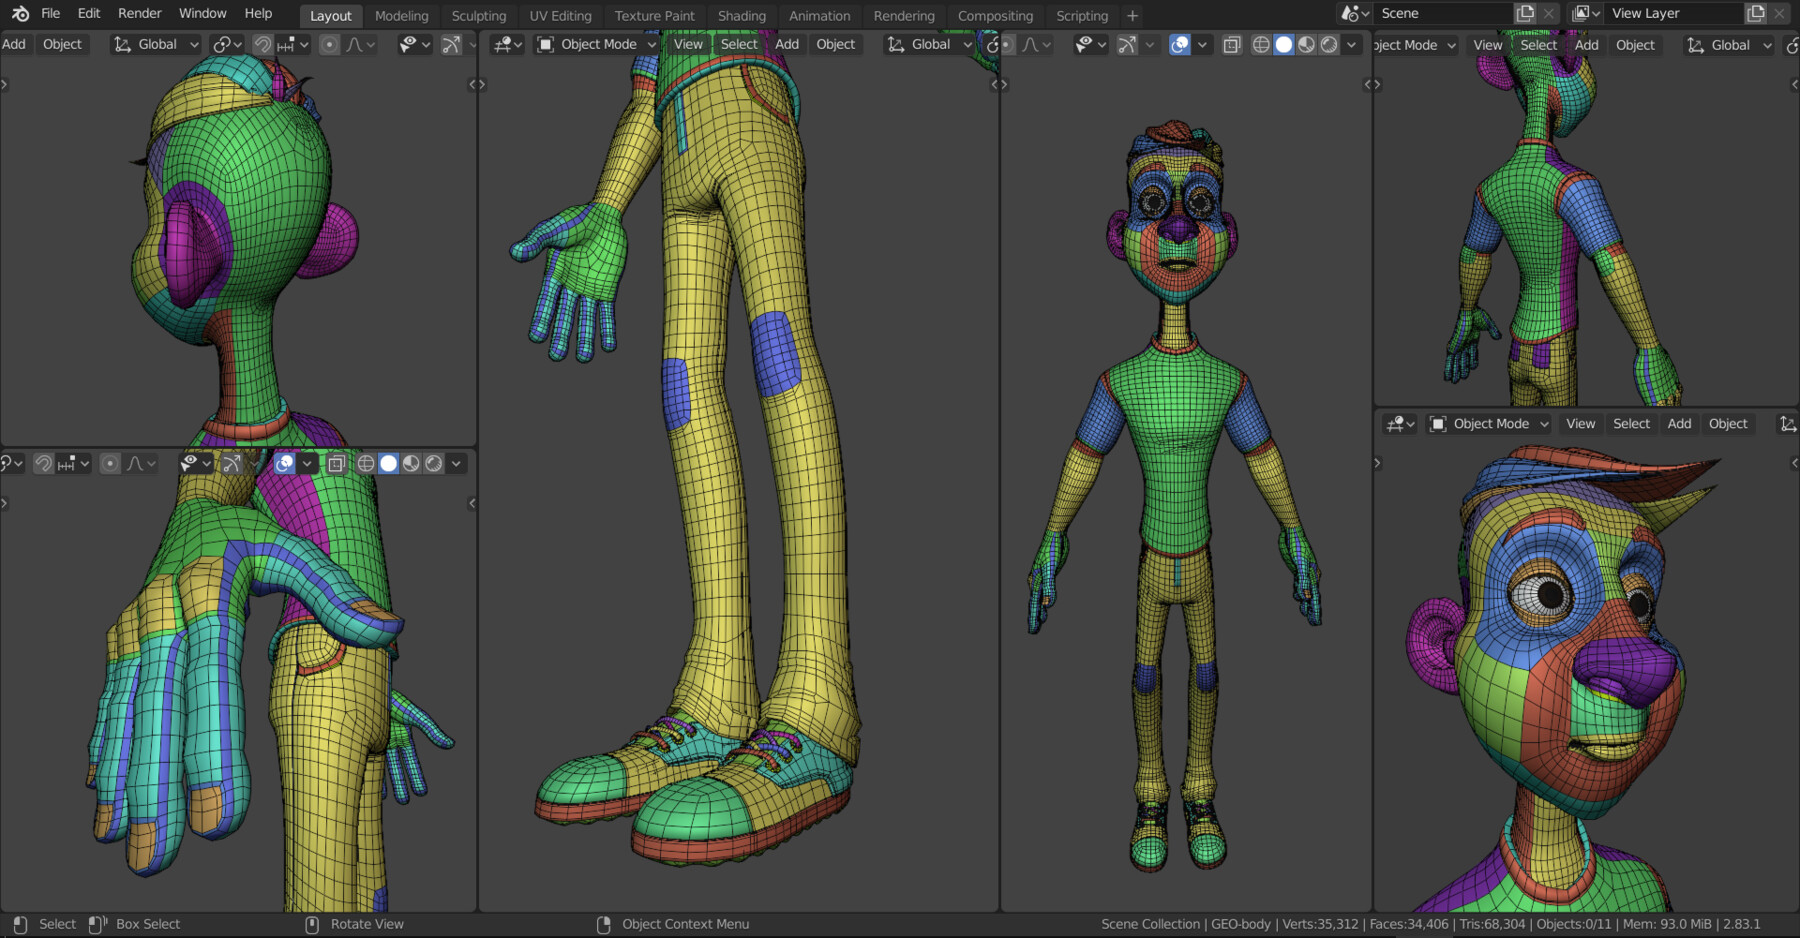
Task: Switch to wireframe shading in the top header row
Action: [x=1261, y=45]
